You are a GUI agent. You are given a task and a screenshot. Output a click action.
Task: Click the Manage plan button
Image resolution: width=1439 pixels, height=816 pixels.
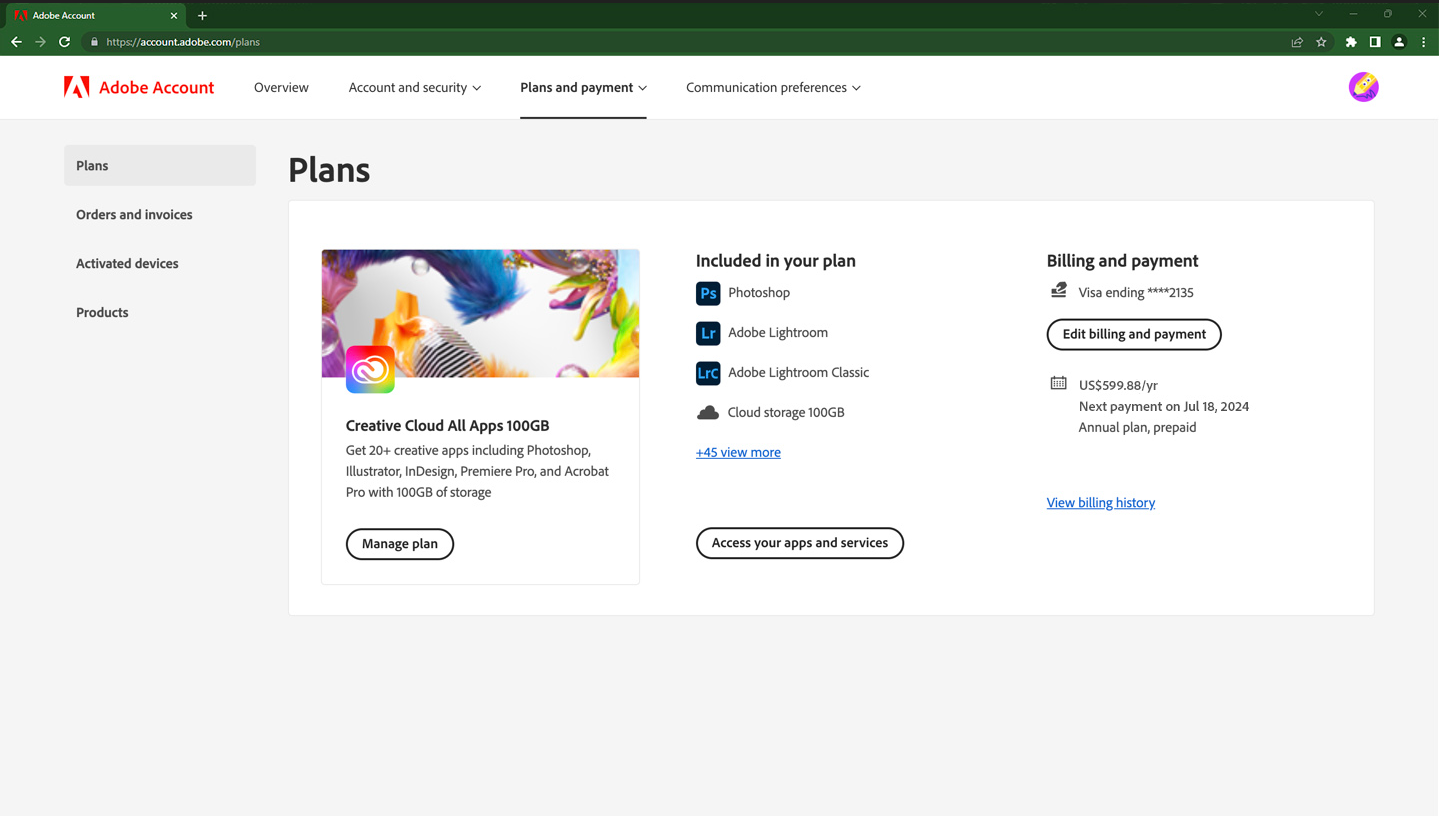399,544
